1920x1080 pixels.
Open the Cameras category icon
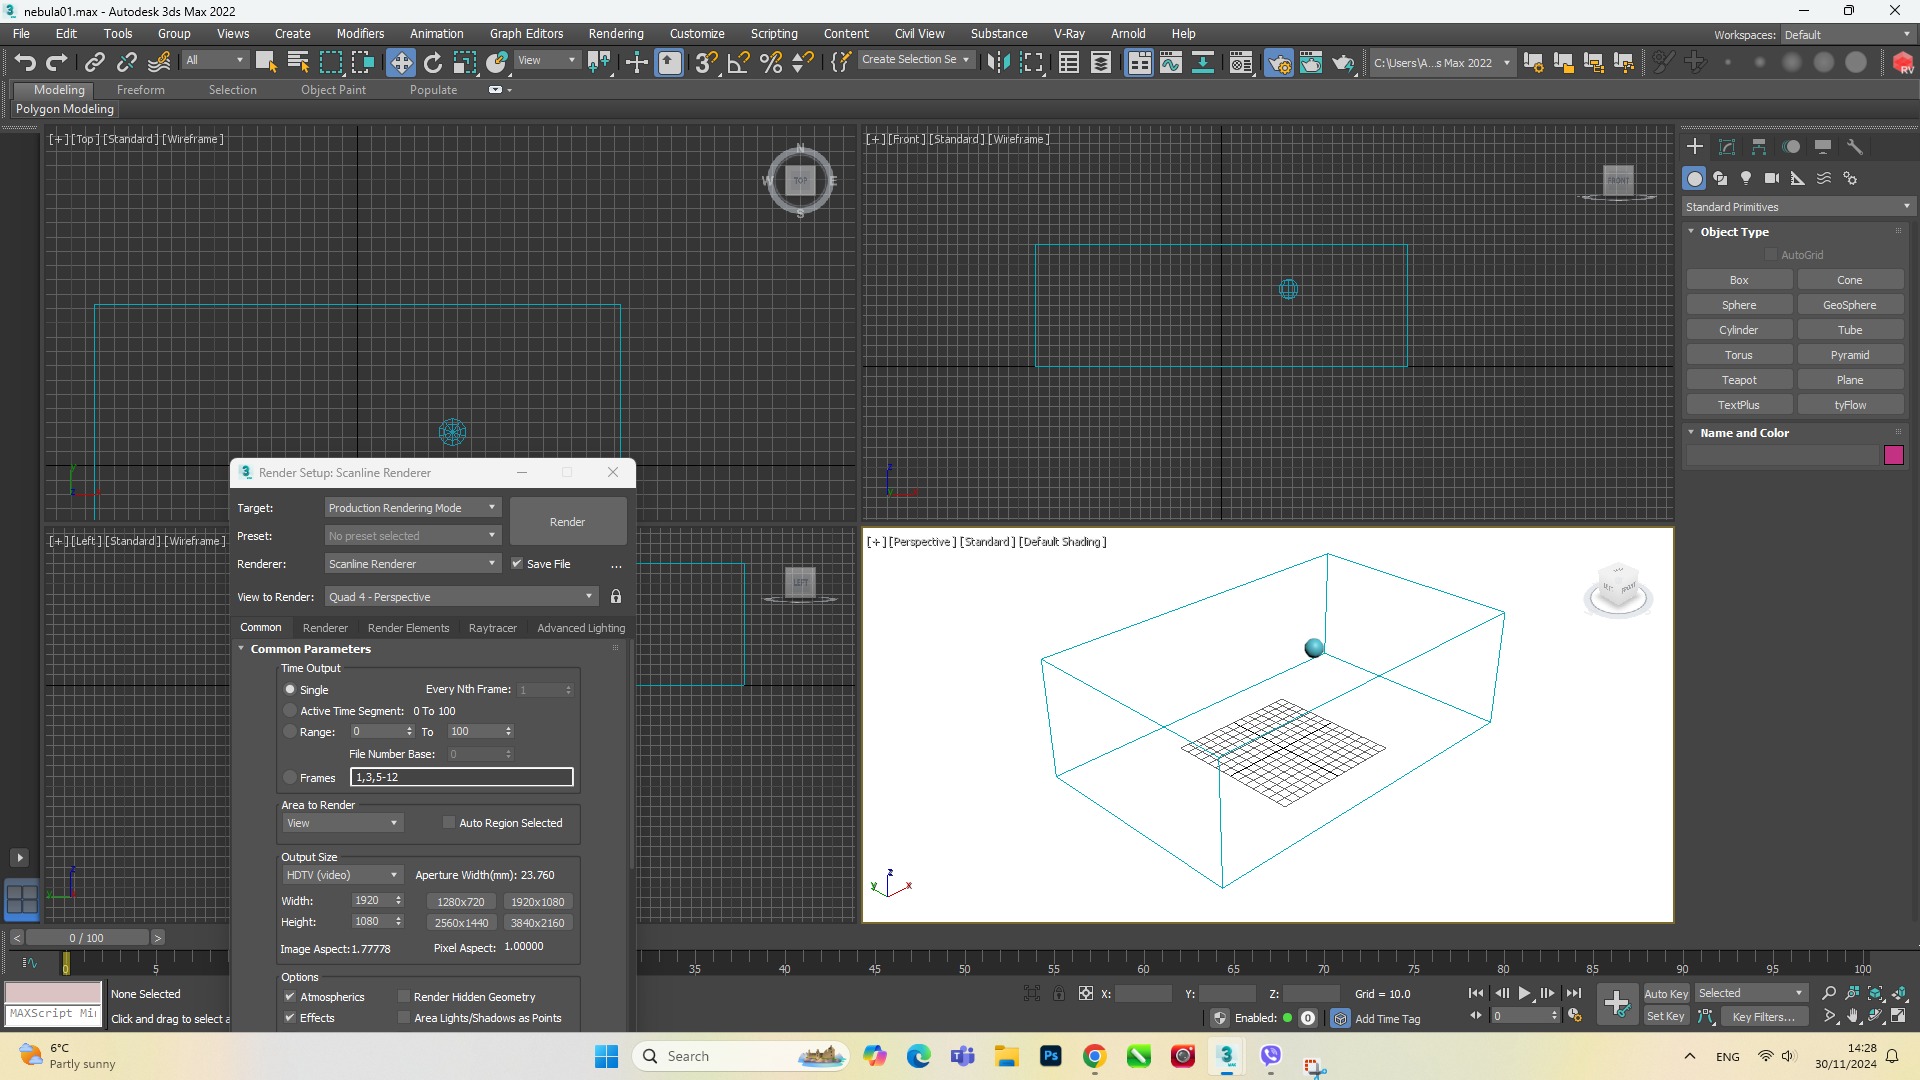(x=1772, y=178)
